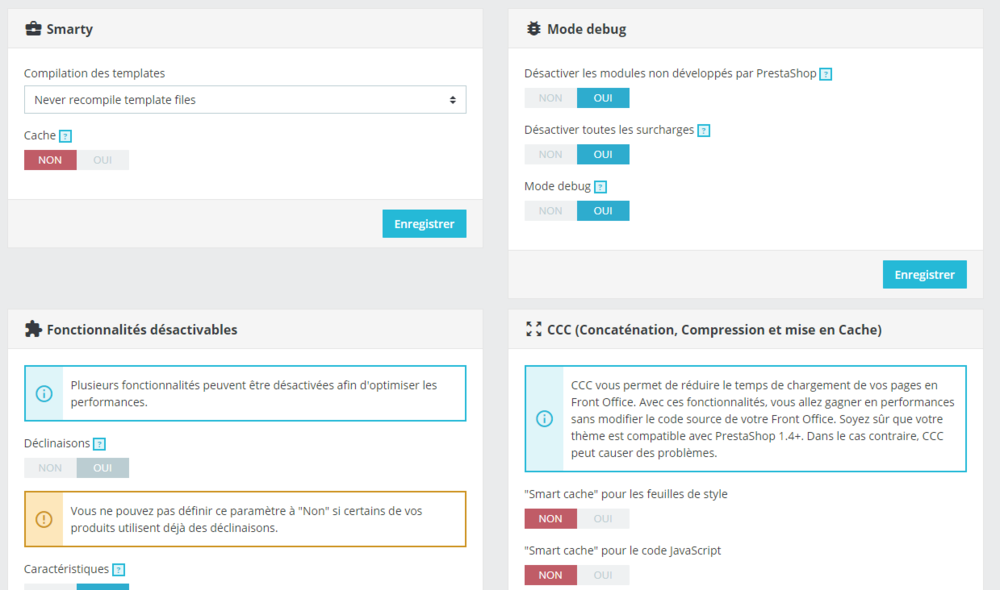Enable Smart cache for feuilles de style
The image size is (1000, 590).
(603, 519)
